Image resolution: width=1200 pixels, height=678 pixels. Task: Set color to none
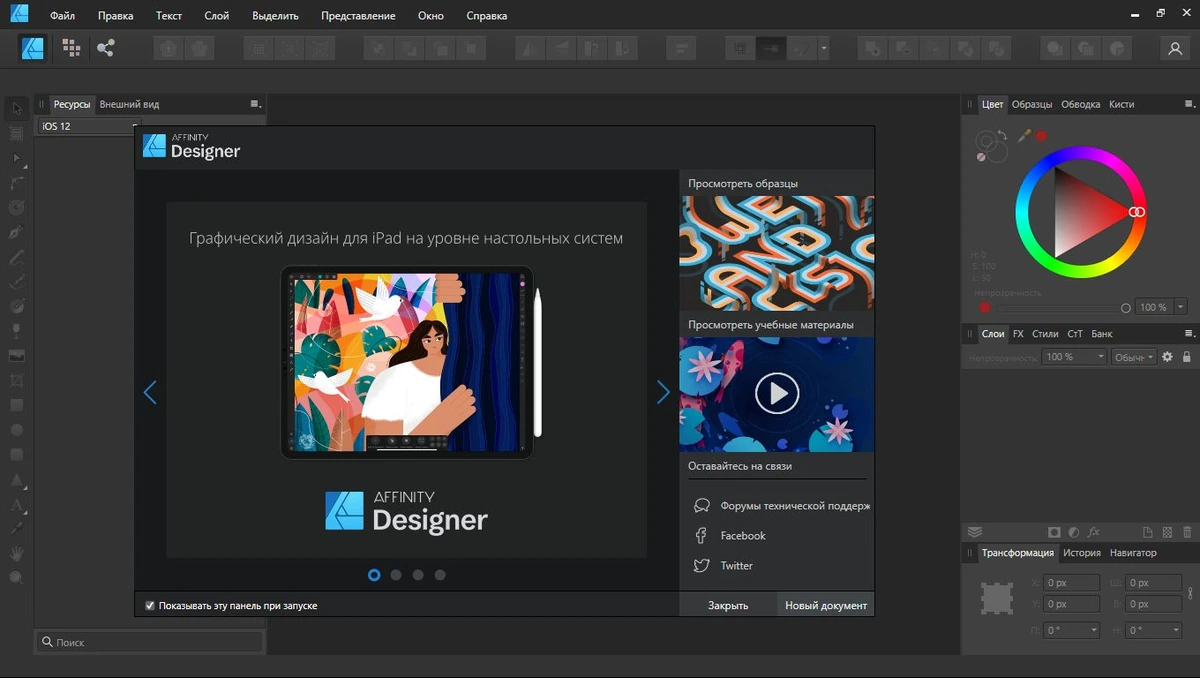pyautogui.click(x=983, y=156)
